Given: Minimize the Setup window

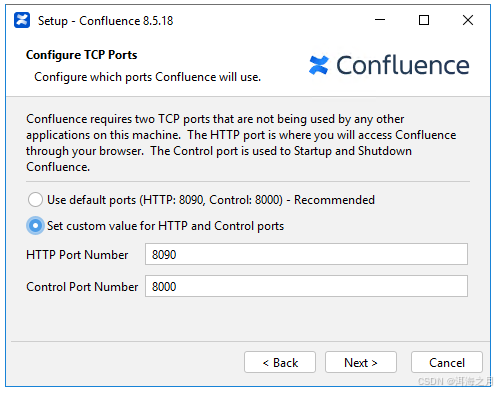Looking at the screenshot, I should (380, 20).
